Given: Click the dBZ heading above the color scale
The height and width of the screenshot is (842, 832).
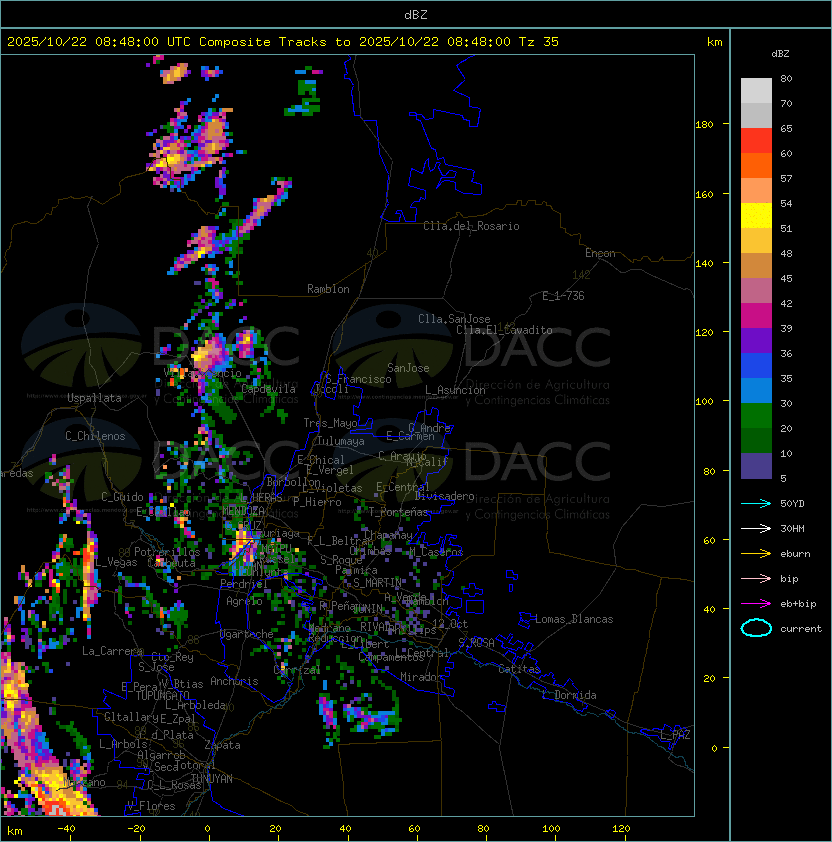Looking at the screenshot, I should [x=780, y=54].
